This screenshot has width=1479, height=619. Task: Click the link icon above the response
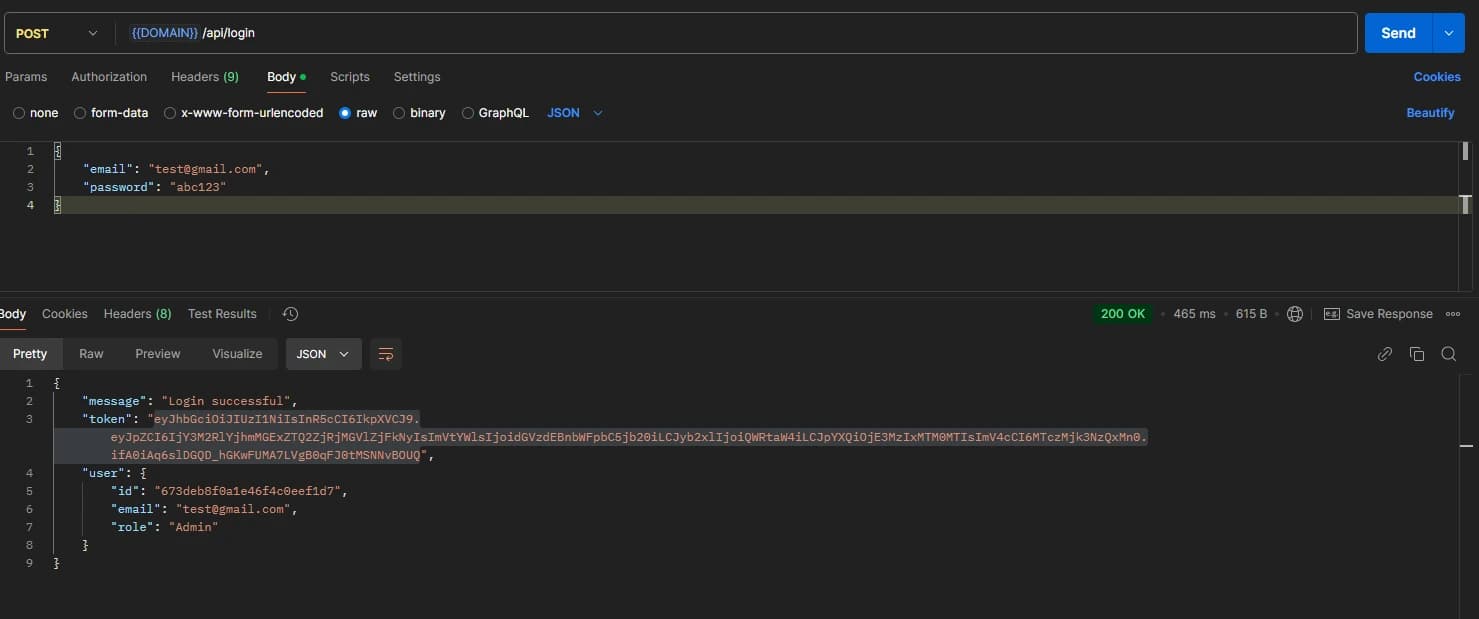[1385, 353]
